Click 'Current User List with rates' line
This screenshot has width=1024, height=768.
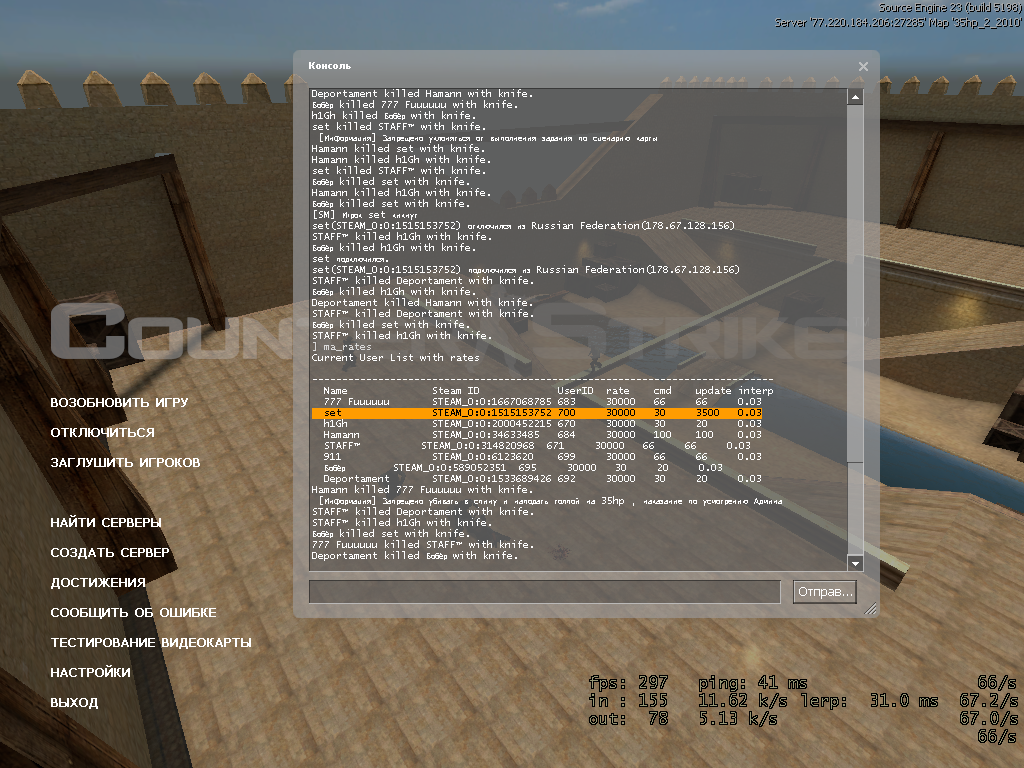tap(395, 358)
